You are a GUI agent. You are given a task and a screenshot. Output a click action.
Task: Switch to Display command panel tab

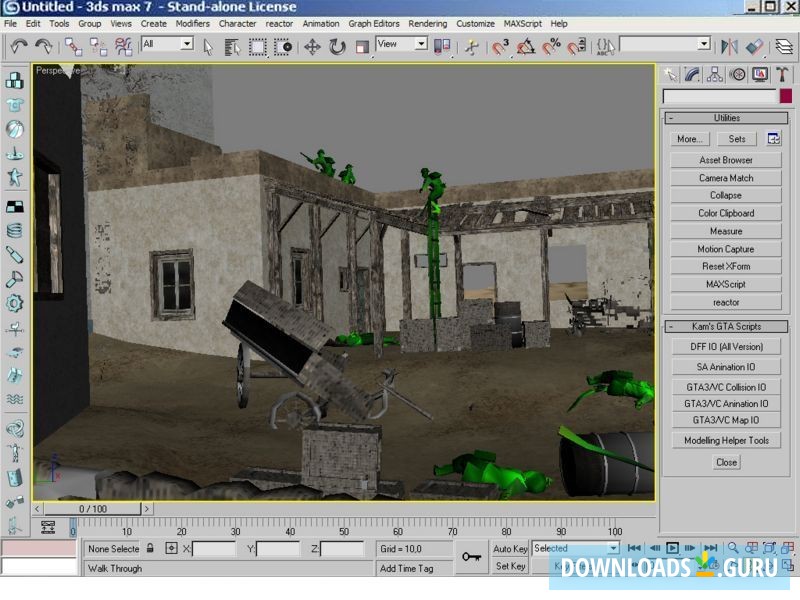pyautogui.click(x=760, y=75)
